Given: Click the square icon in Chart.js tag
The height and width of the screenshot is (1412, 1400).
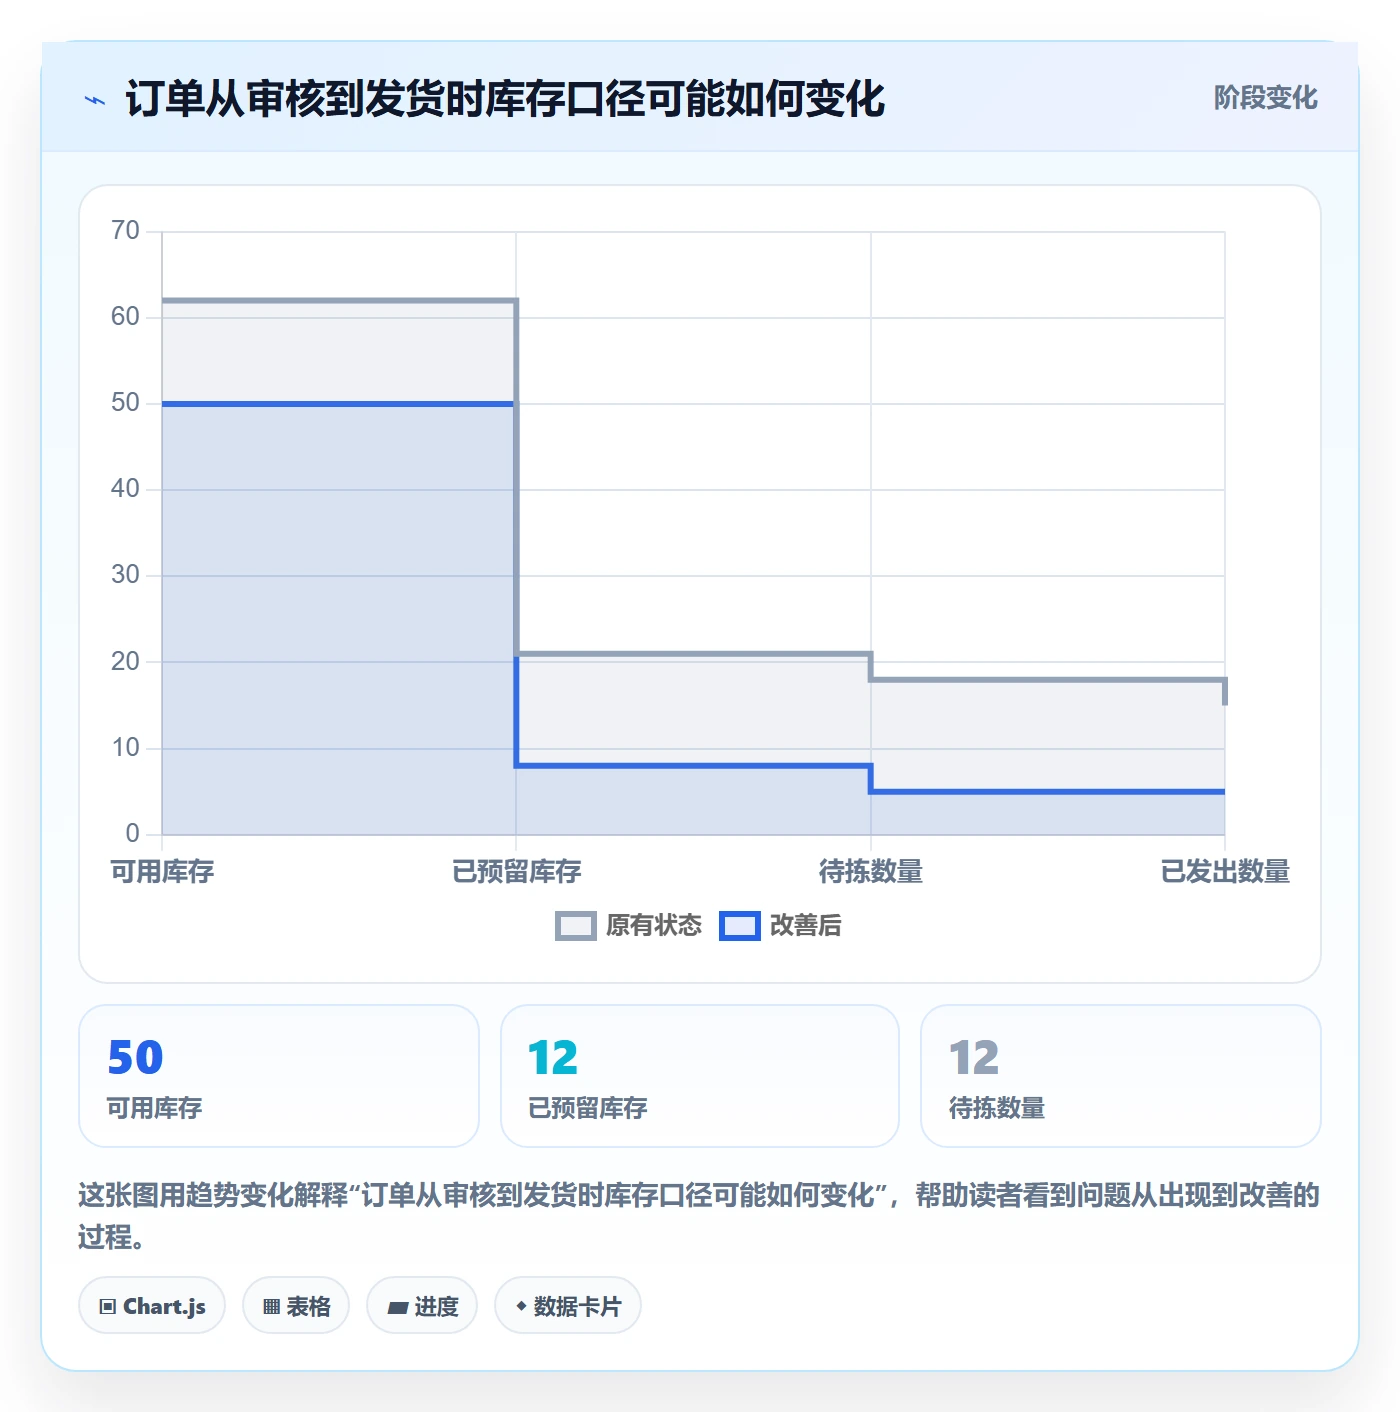Looking at the screenshot, I should point(108,1306).
